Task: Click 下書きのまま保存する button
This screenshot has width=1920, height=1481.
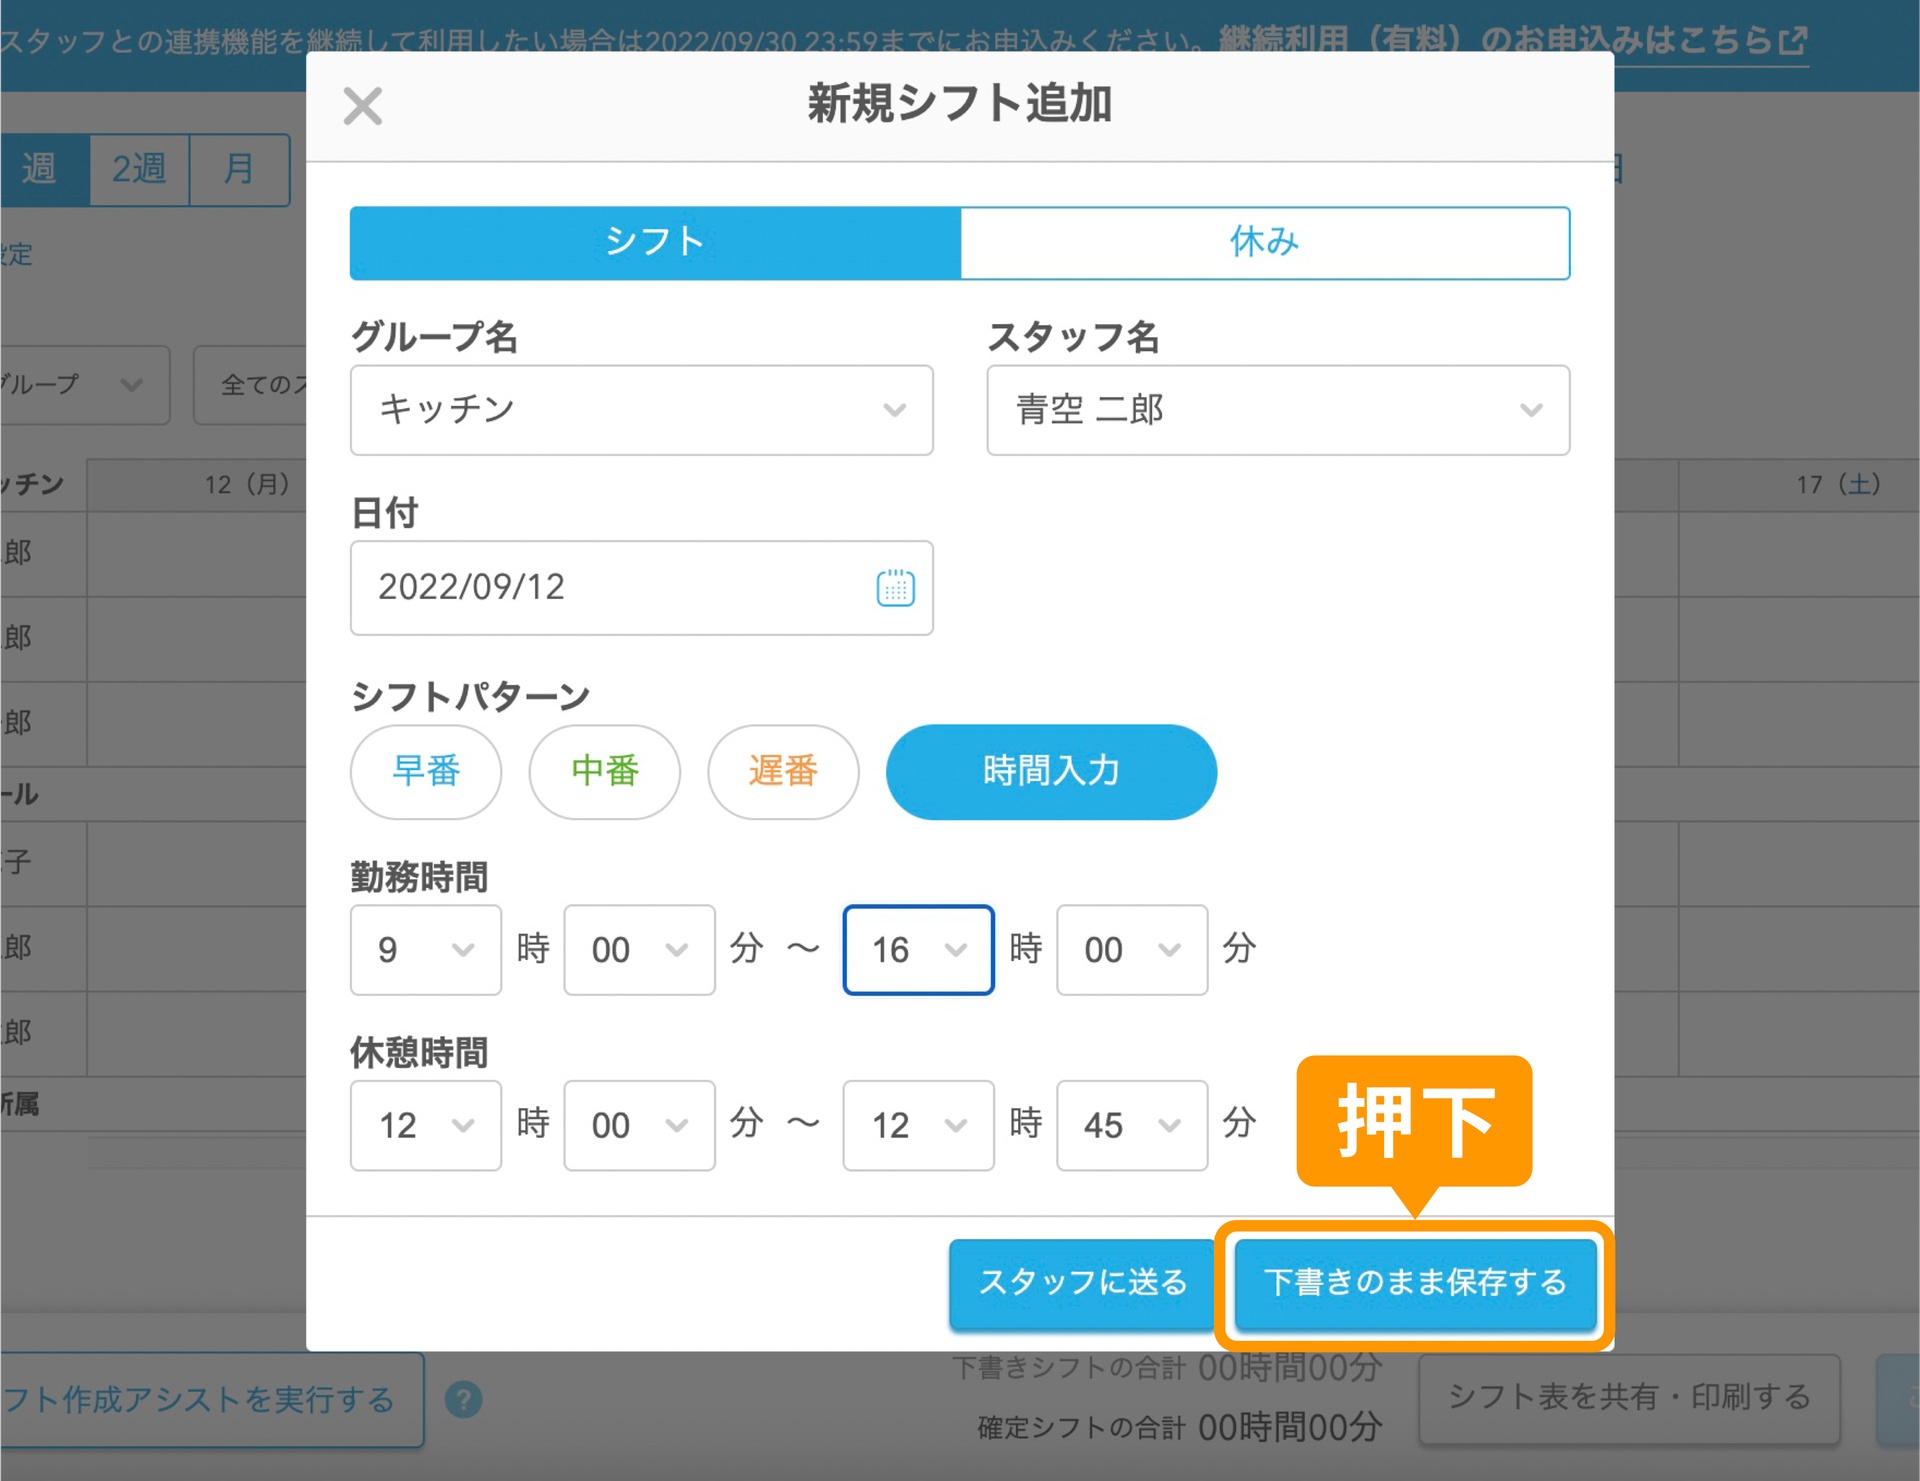Action: coord(1414,1283)
